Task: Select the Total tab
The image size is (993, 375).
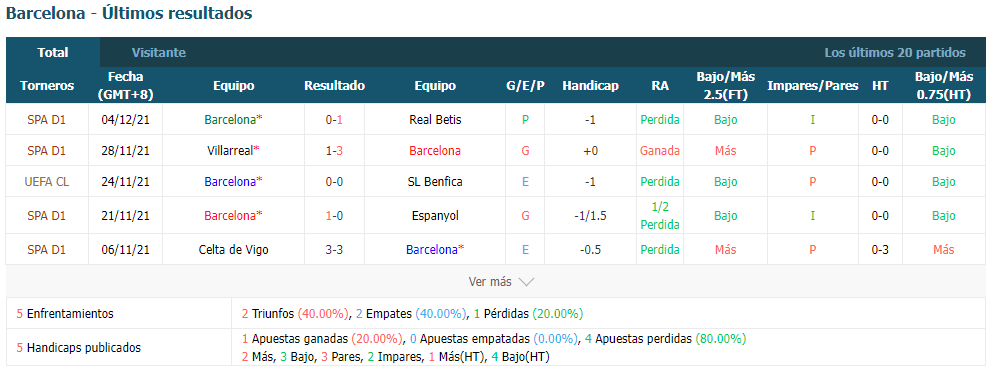Action: tap(53, 53)
